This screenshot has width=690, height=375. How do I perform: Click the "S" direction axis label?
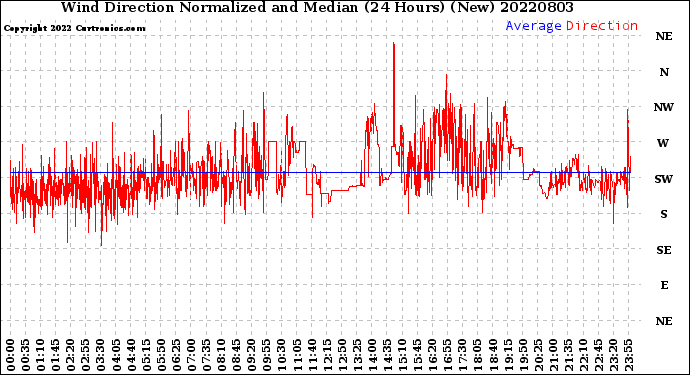(x=664, y=214)
